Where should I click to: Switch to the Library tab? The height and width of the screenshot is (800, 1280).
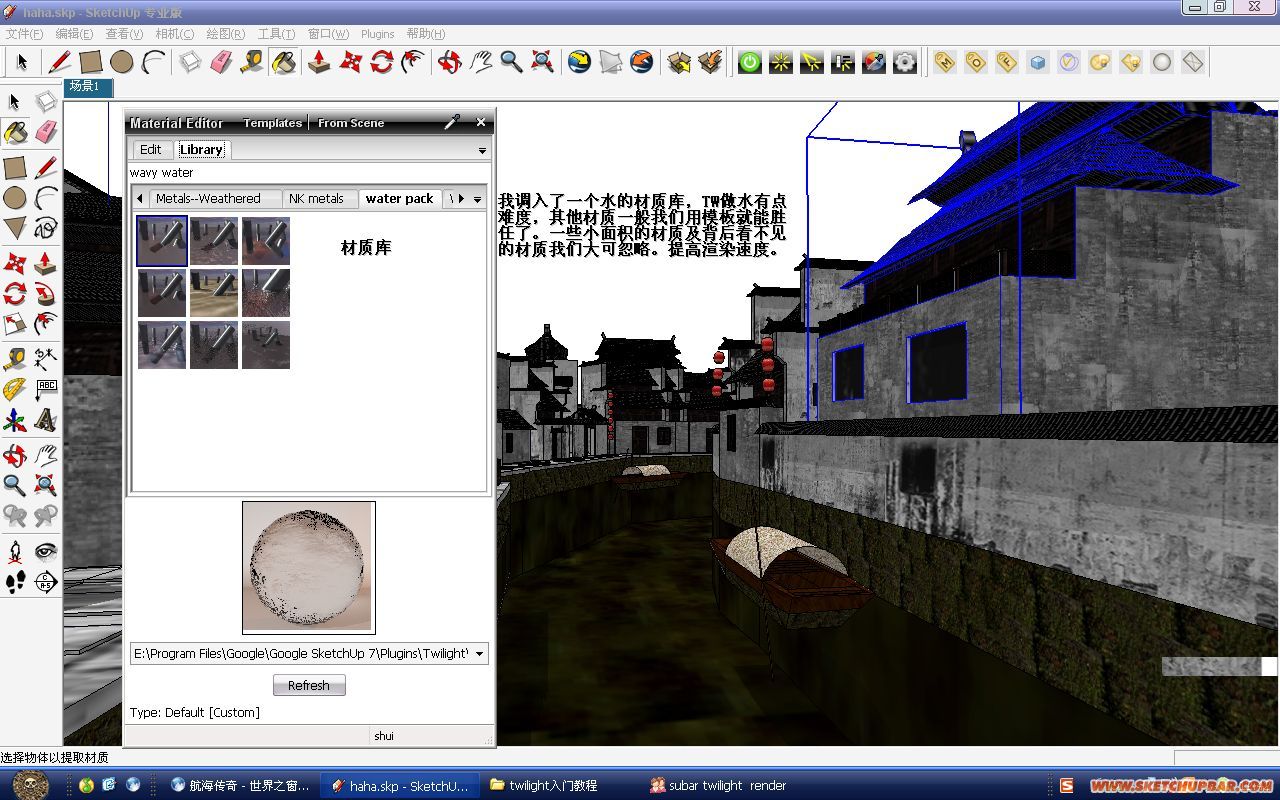coord(201,149)
